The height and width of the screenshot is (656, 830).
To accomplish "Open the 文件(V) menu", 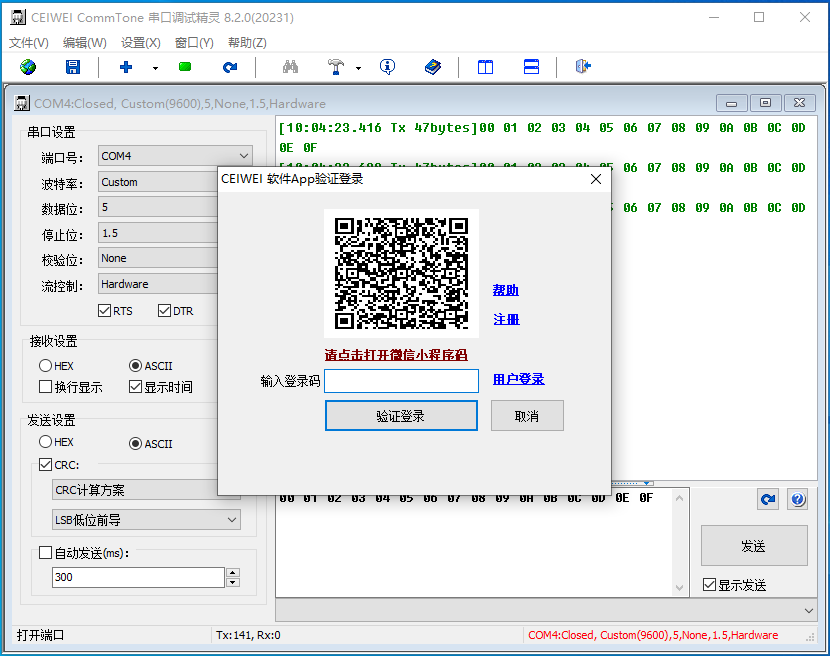I will click(x=29, y=43).
